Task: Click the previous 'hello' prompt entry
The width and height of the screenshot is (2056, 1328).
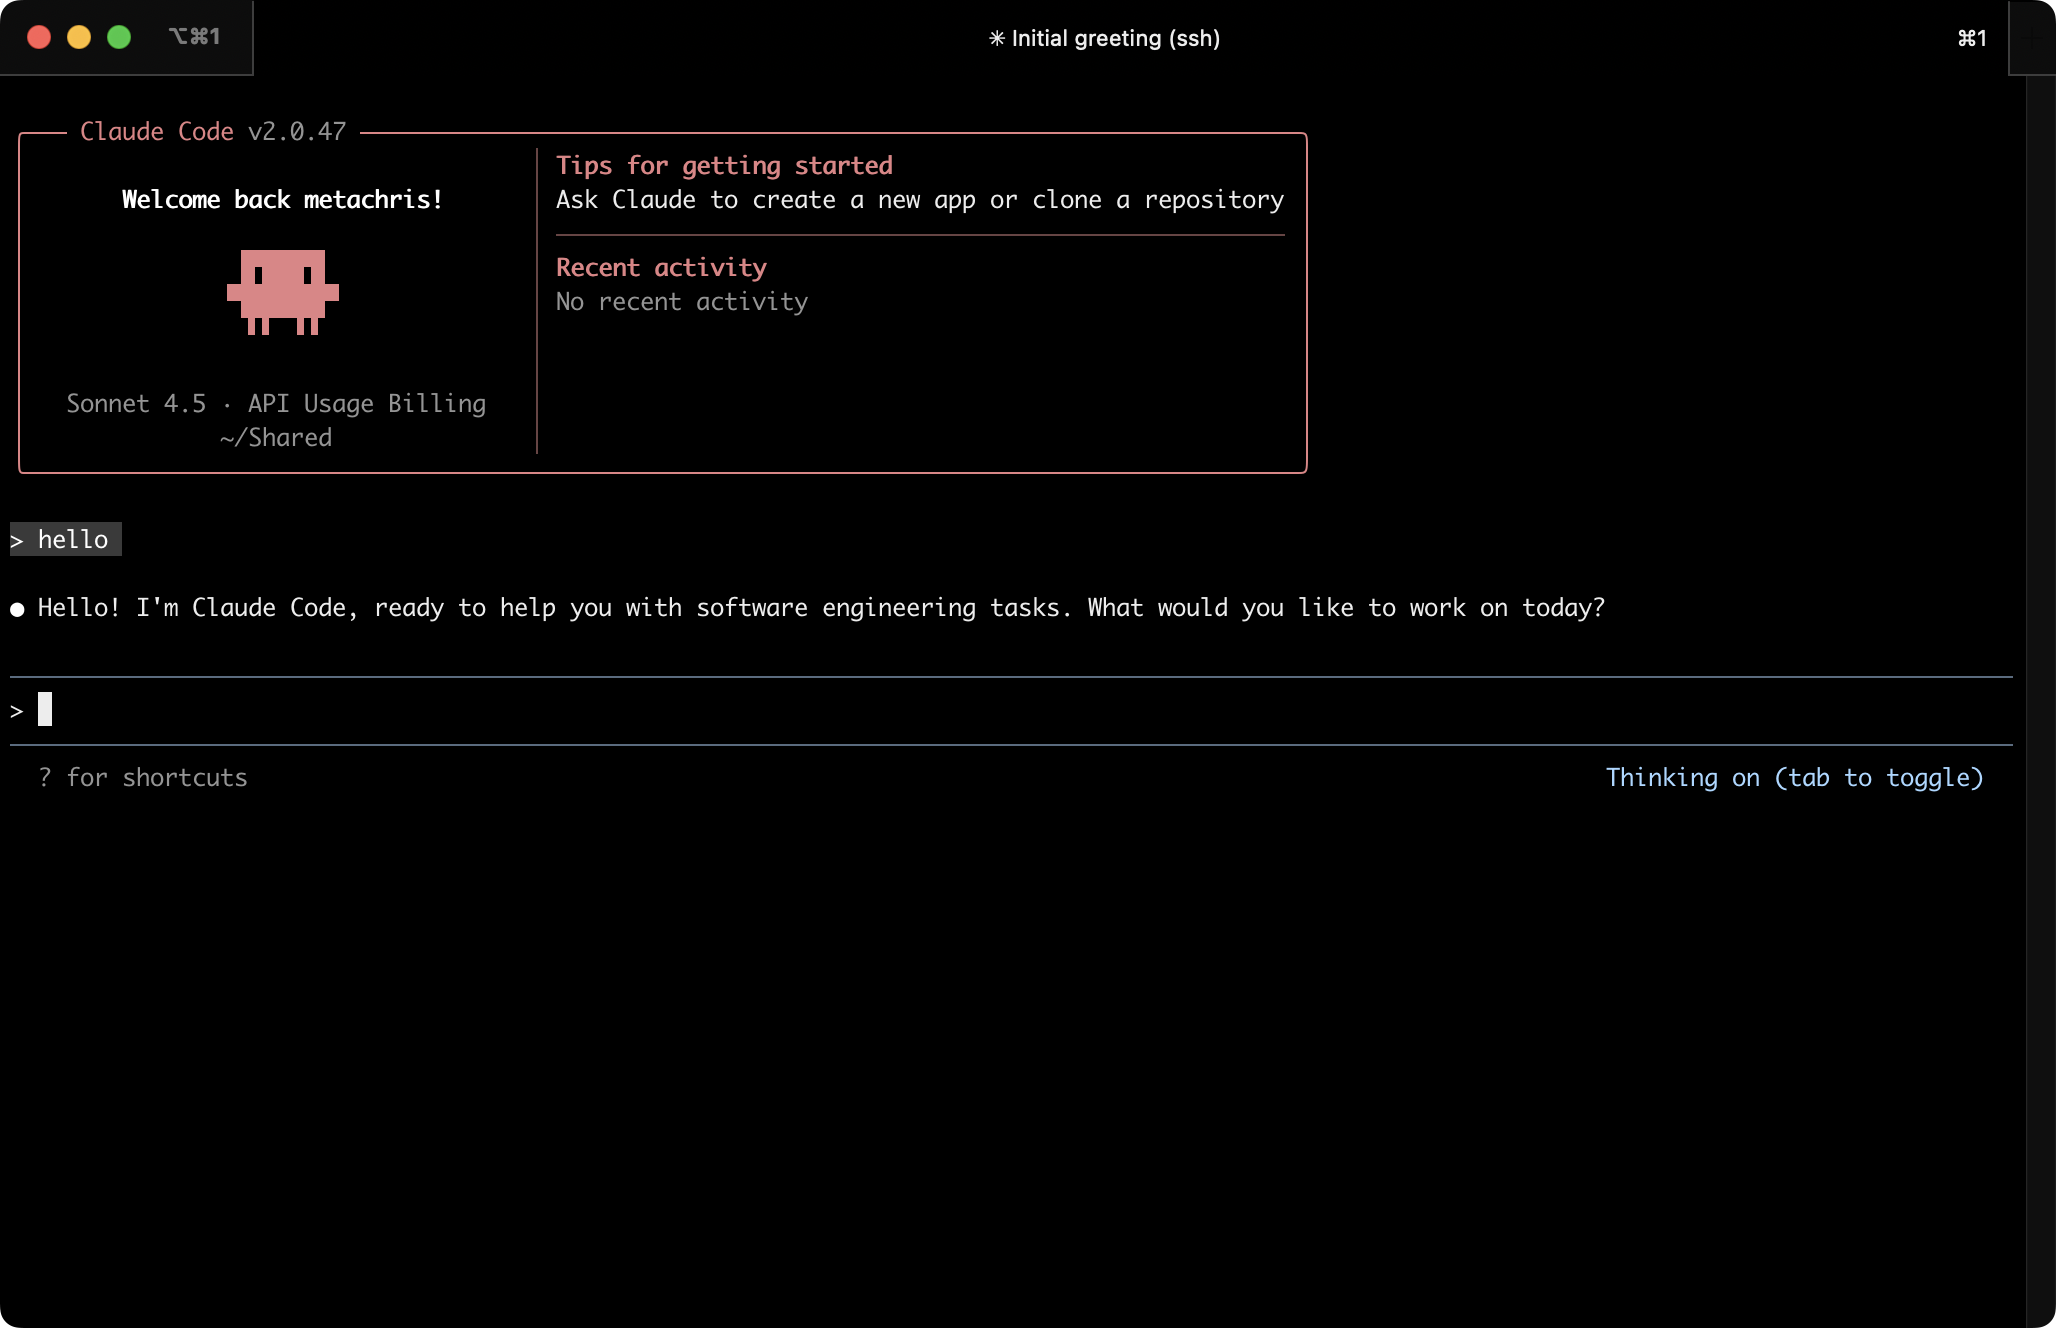Action: pyautogui.click(x=72, y=539)
